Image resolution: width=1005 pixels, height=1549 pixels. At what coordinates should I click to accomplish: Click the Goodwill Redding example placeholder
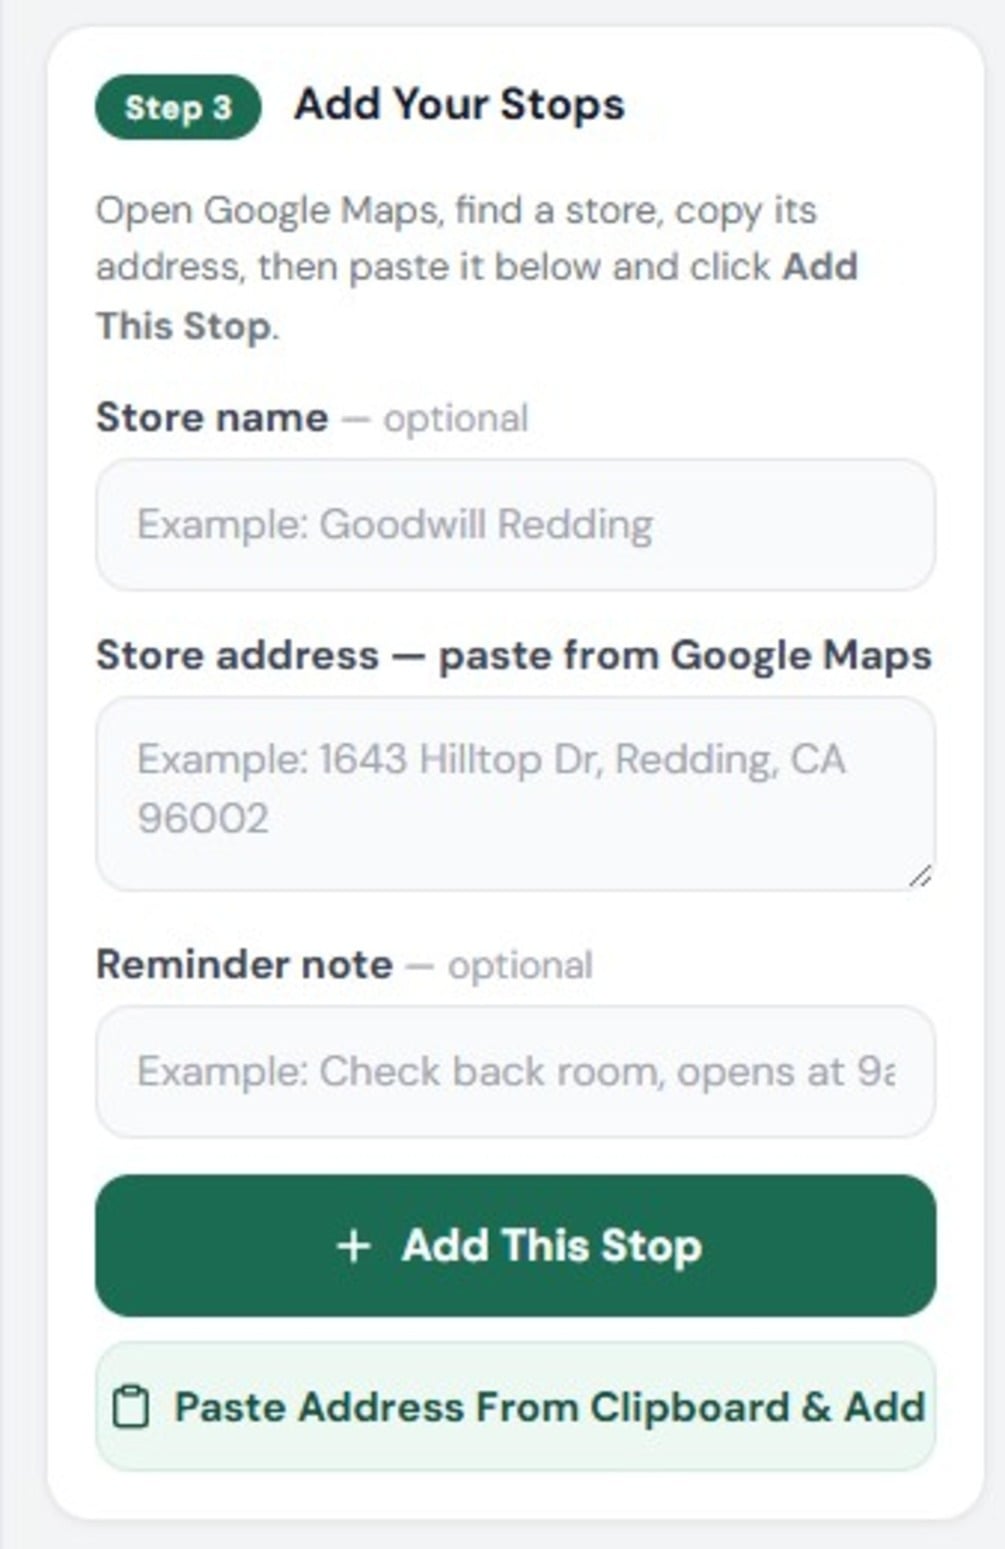point(395,525)
